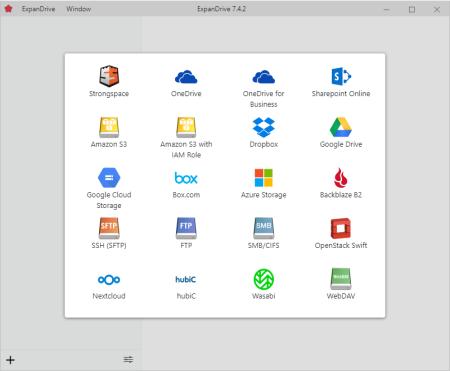Screen dimensions: 450x371
Task: Select the green Wasabi icon
Action: click(x=263, y=279)
